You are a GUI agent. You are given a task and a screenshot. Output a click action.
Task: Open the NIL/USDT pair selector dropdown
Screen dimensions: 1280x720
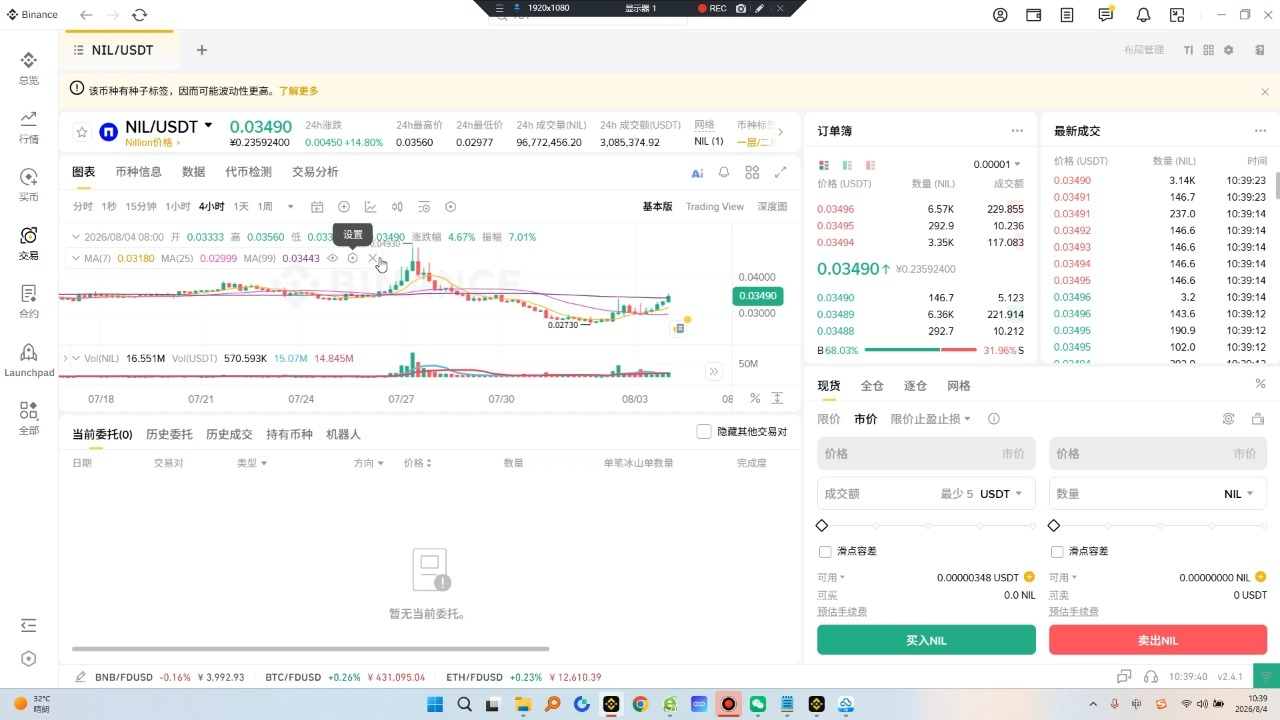208,126
